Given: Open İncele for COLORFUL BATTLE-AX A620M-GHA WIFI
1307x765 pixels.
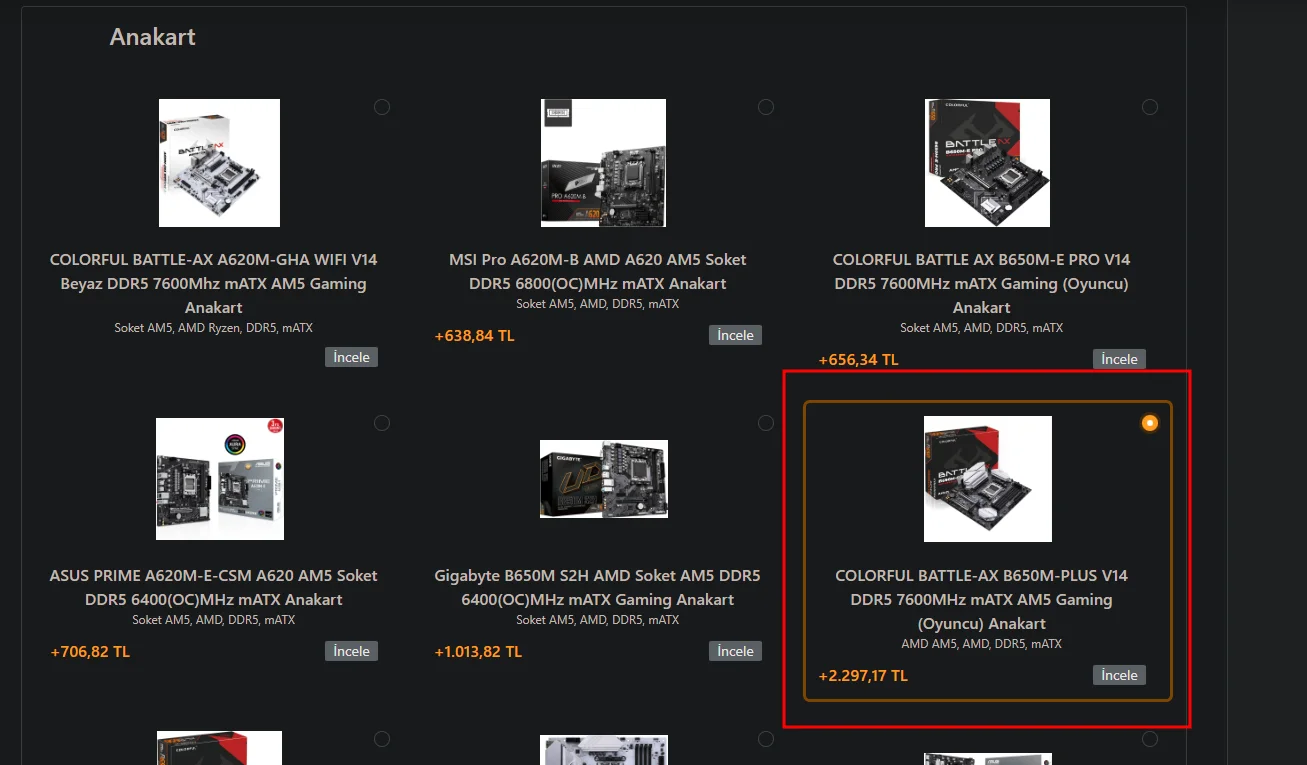Looking at the screenshot, I should click(351, 357).
